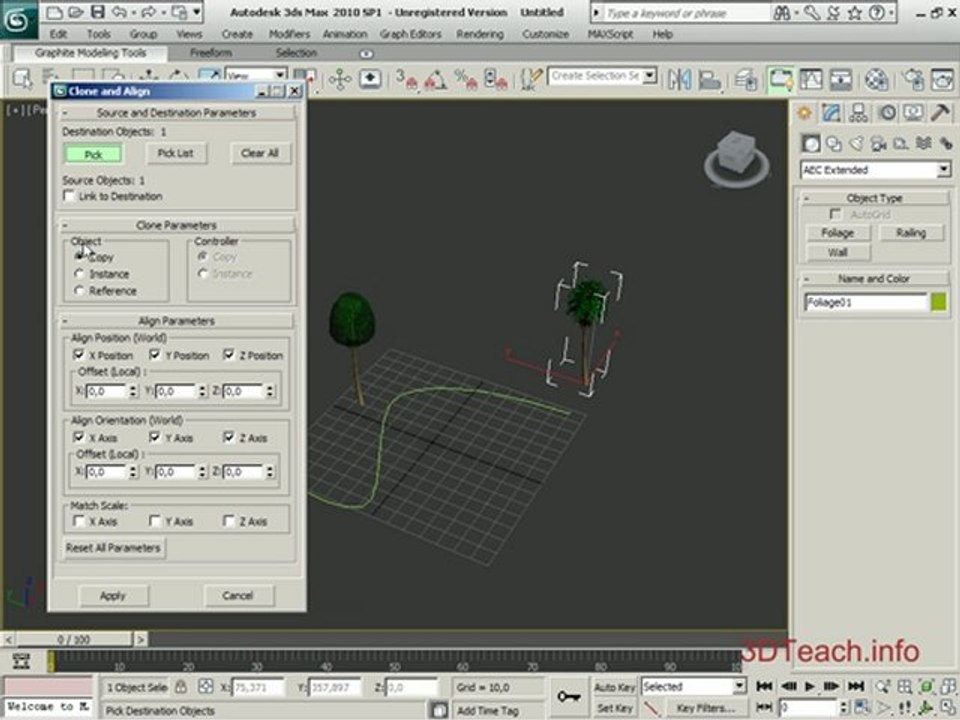Select the Lights category icon
The height and width of the screenshot is (720, 960).
pos(856,144)
